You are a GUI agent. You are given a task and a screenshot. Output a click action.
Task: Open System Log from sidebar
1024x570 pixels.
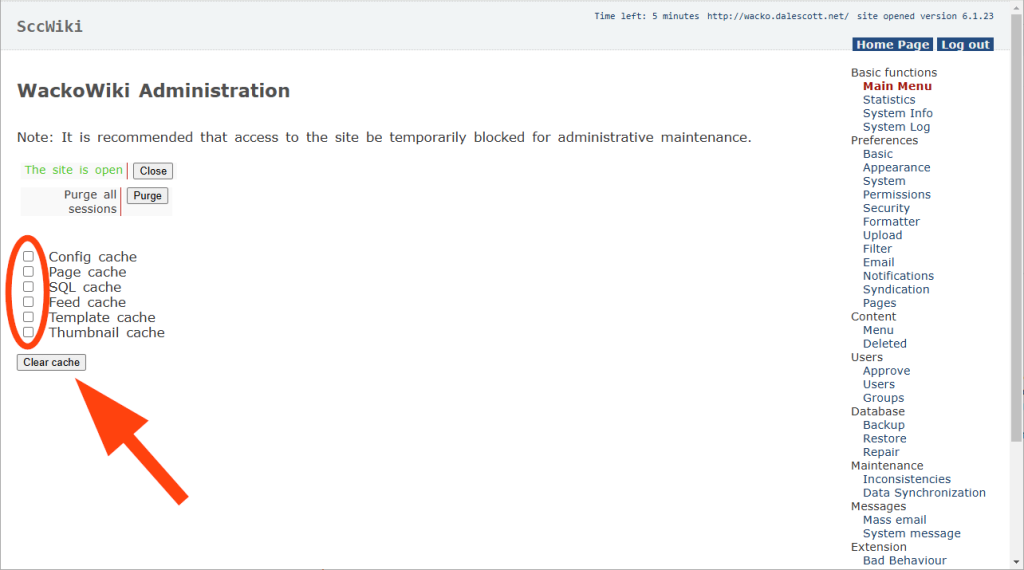tap(896, 127)
